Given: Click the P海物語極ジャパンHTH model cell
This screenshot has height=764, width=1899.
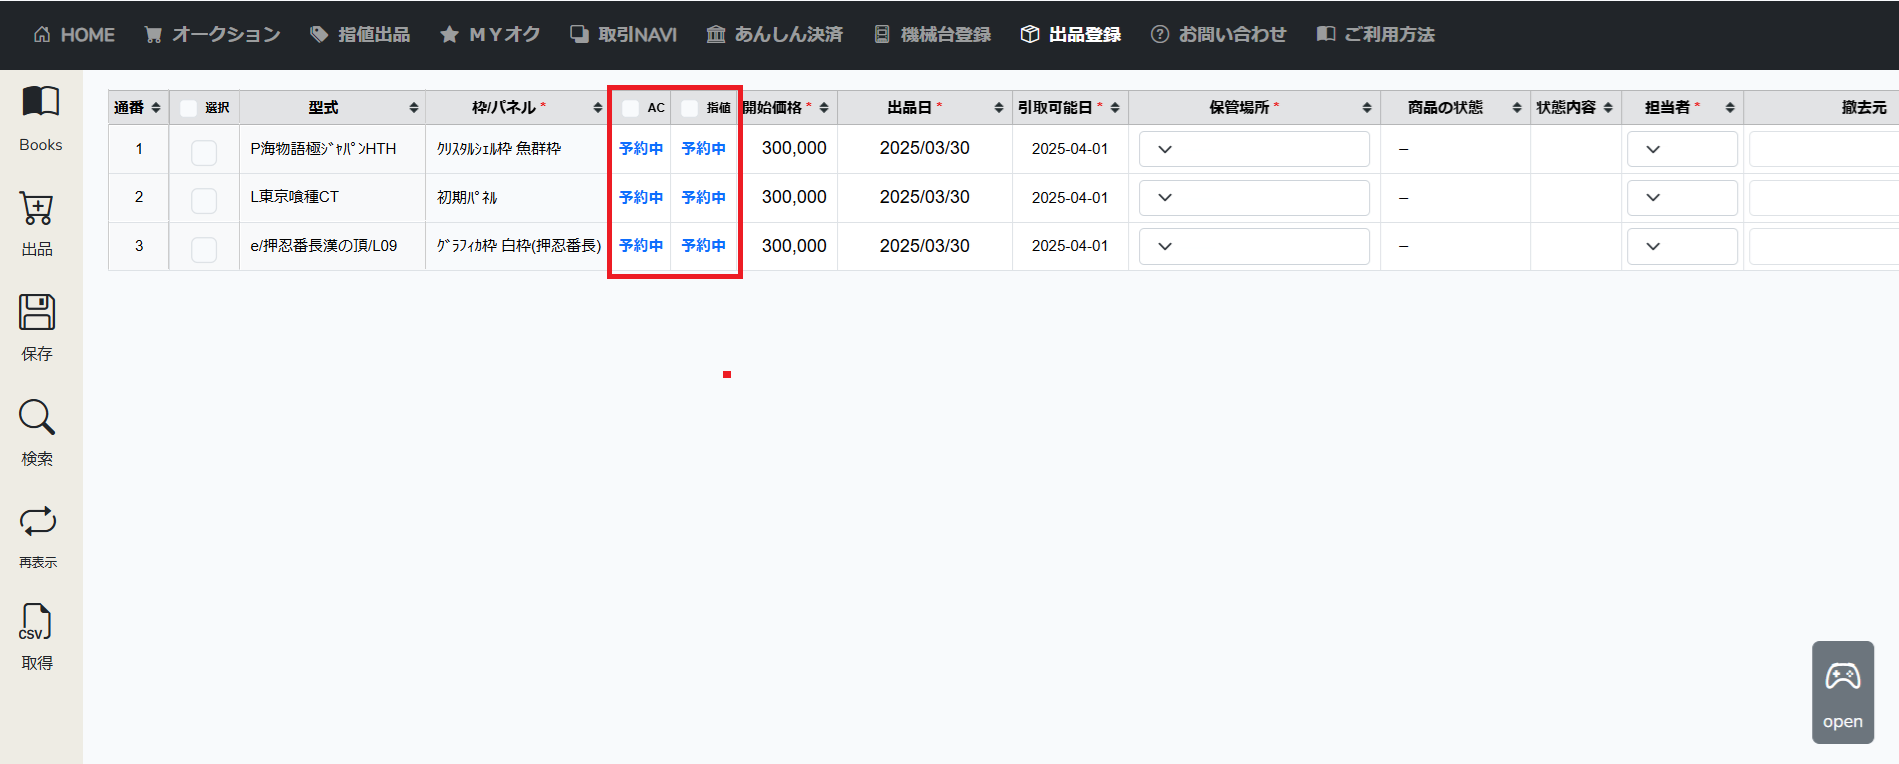Looking at the screenshot, I should (323, 148).
